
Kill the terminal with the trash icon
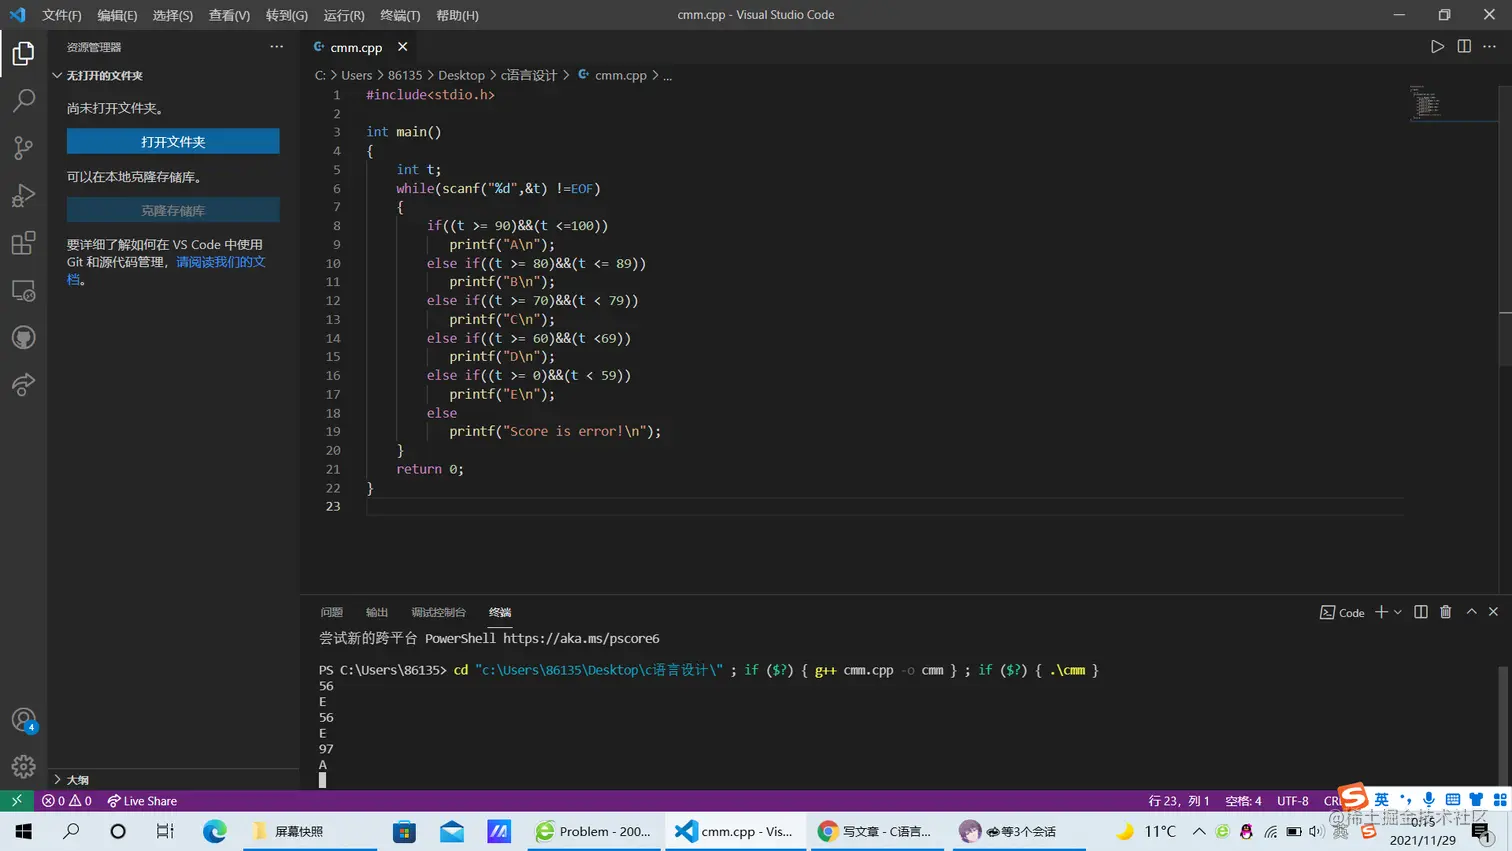pyautogui.click(x=1445, y=612)
